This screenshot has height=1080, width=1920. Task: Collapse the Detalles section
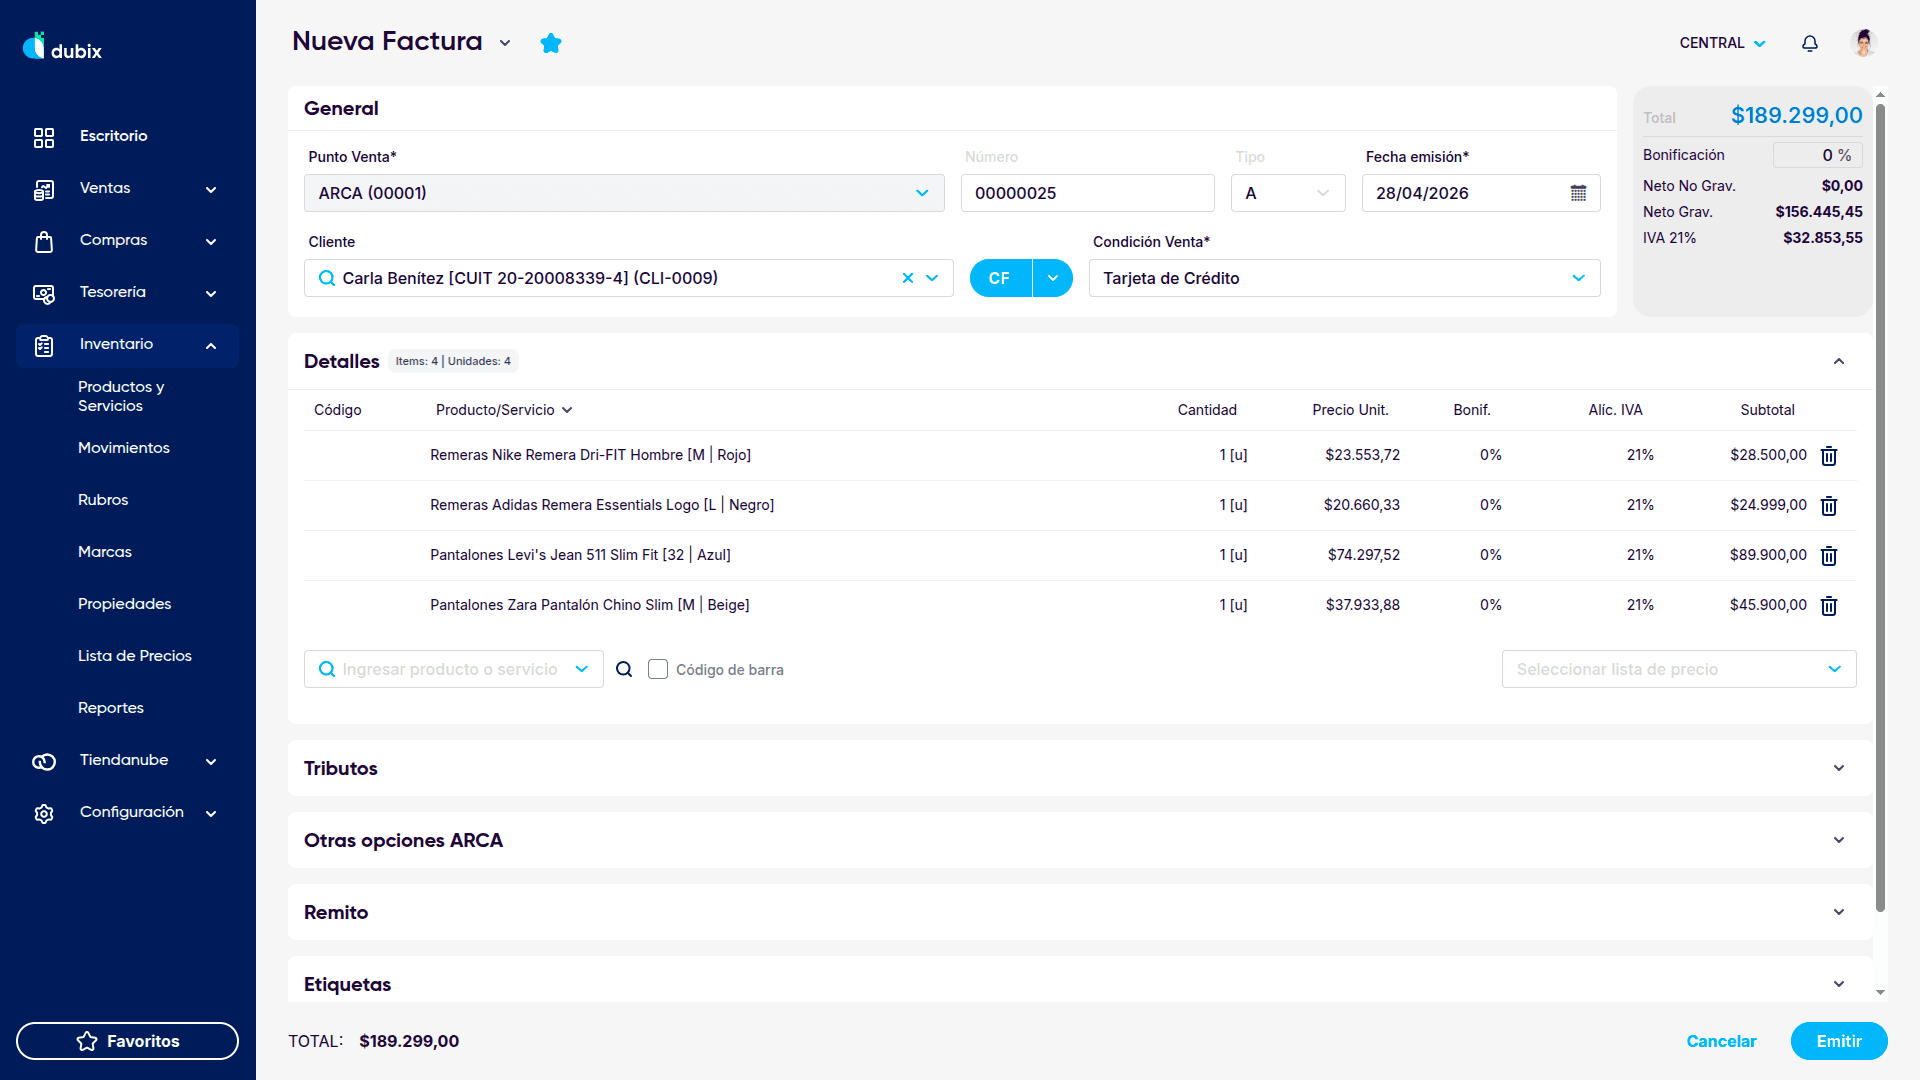coord(1839,361)
